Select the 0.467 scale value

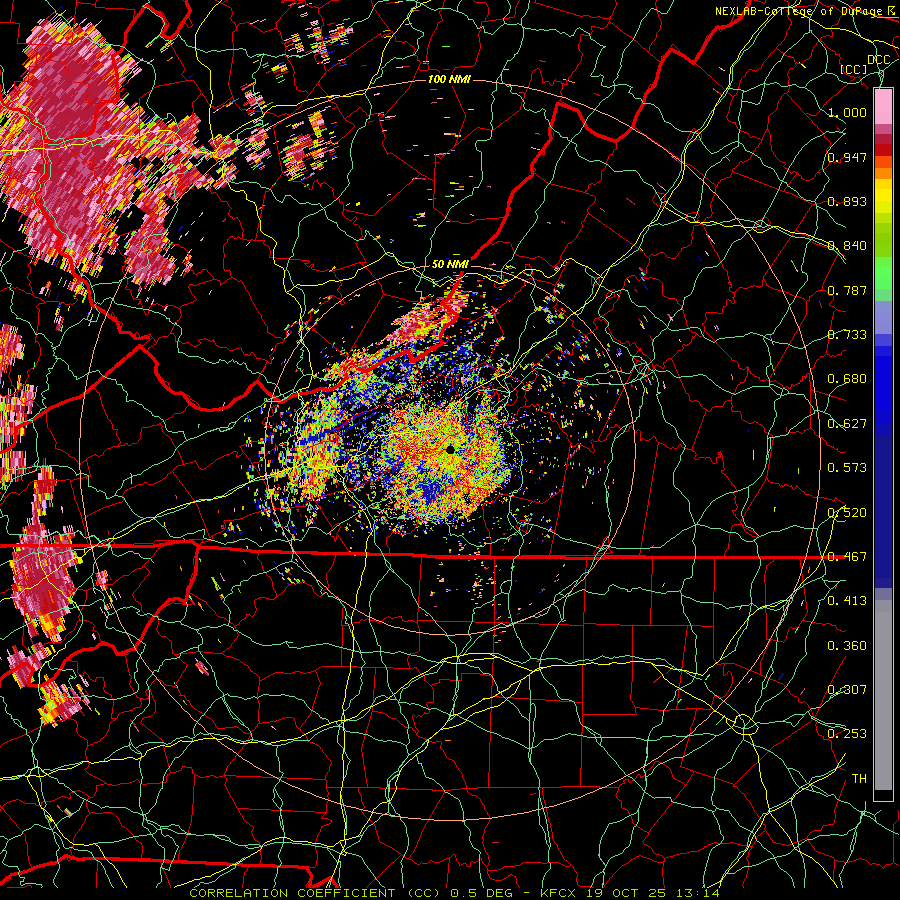point(847,557)
